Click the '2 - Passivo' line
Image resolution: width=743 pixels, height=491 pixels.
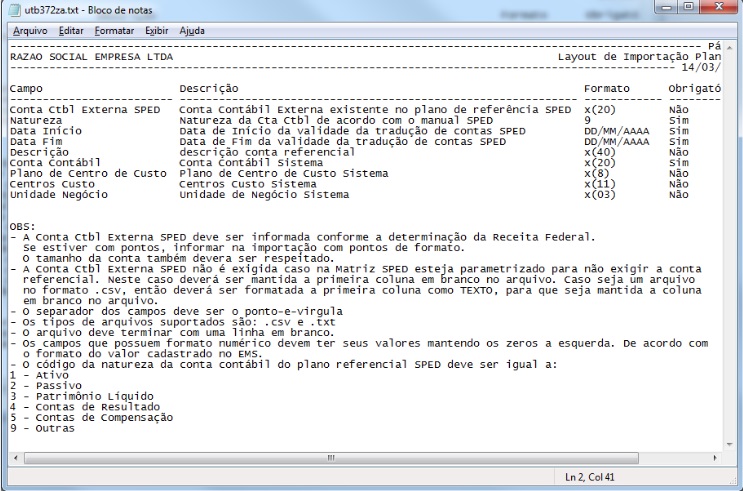45,385
